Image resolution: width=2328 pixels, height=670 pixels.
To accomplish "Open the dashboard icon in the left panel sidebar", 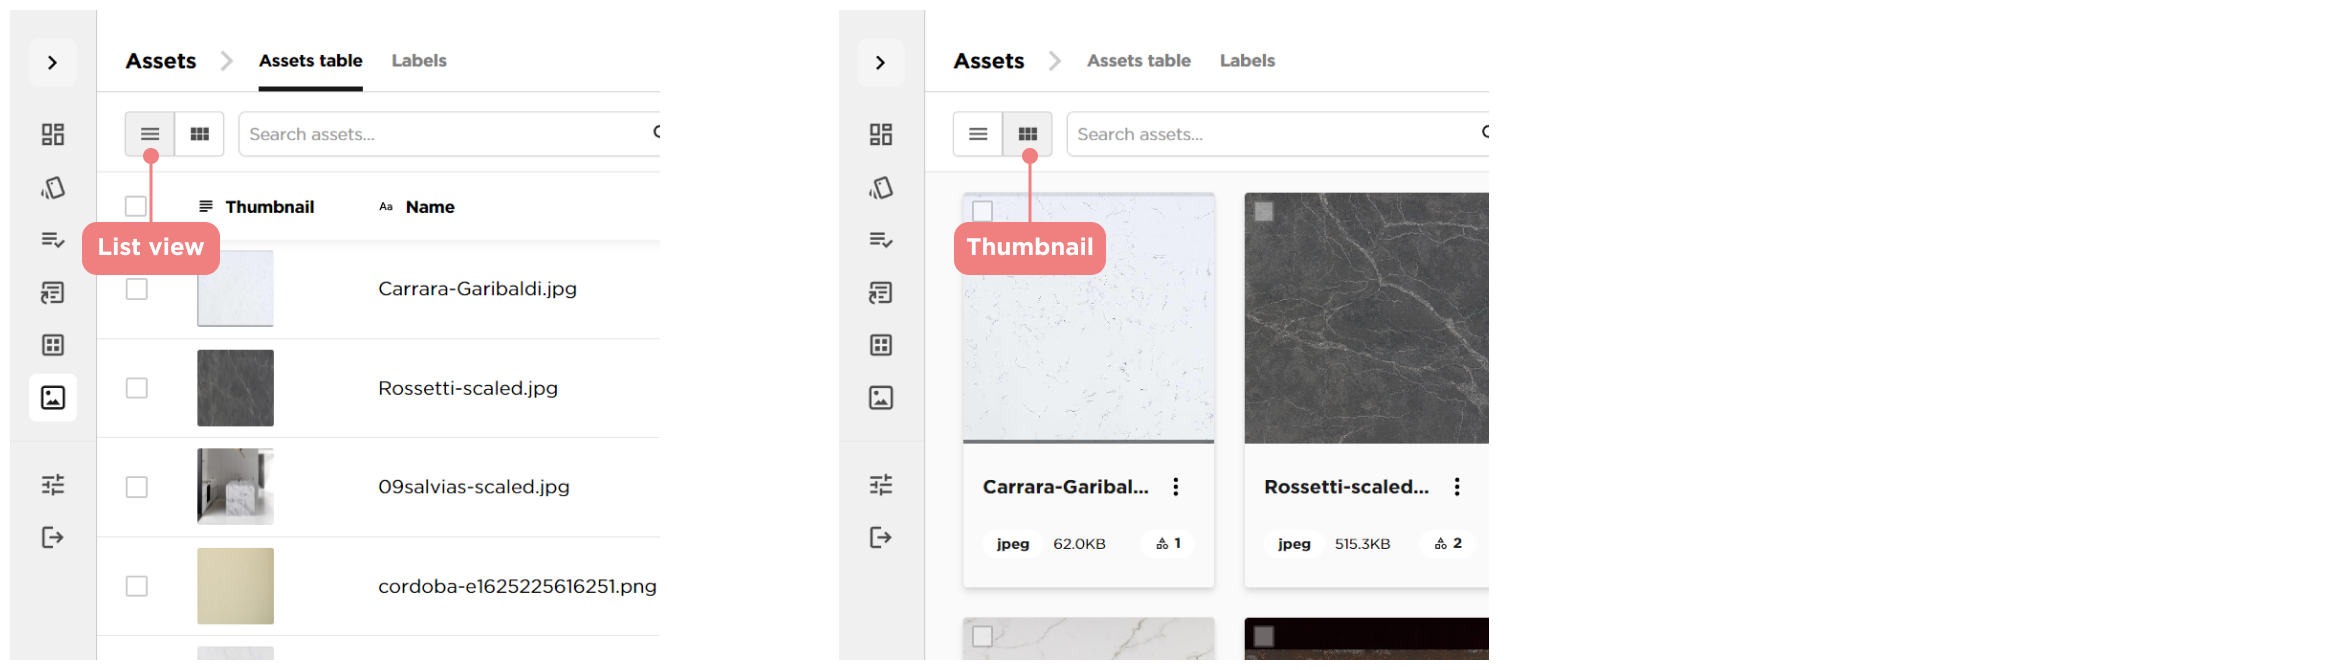I will (53, 134).
